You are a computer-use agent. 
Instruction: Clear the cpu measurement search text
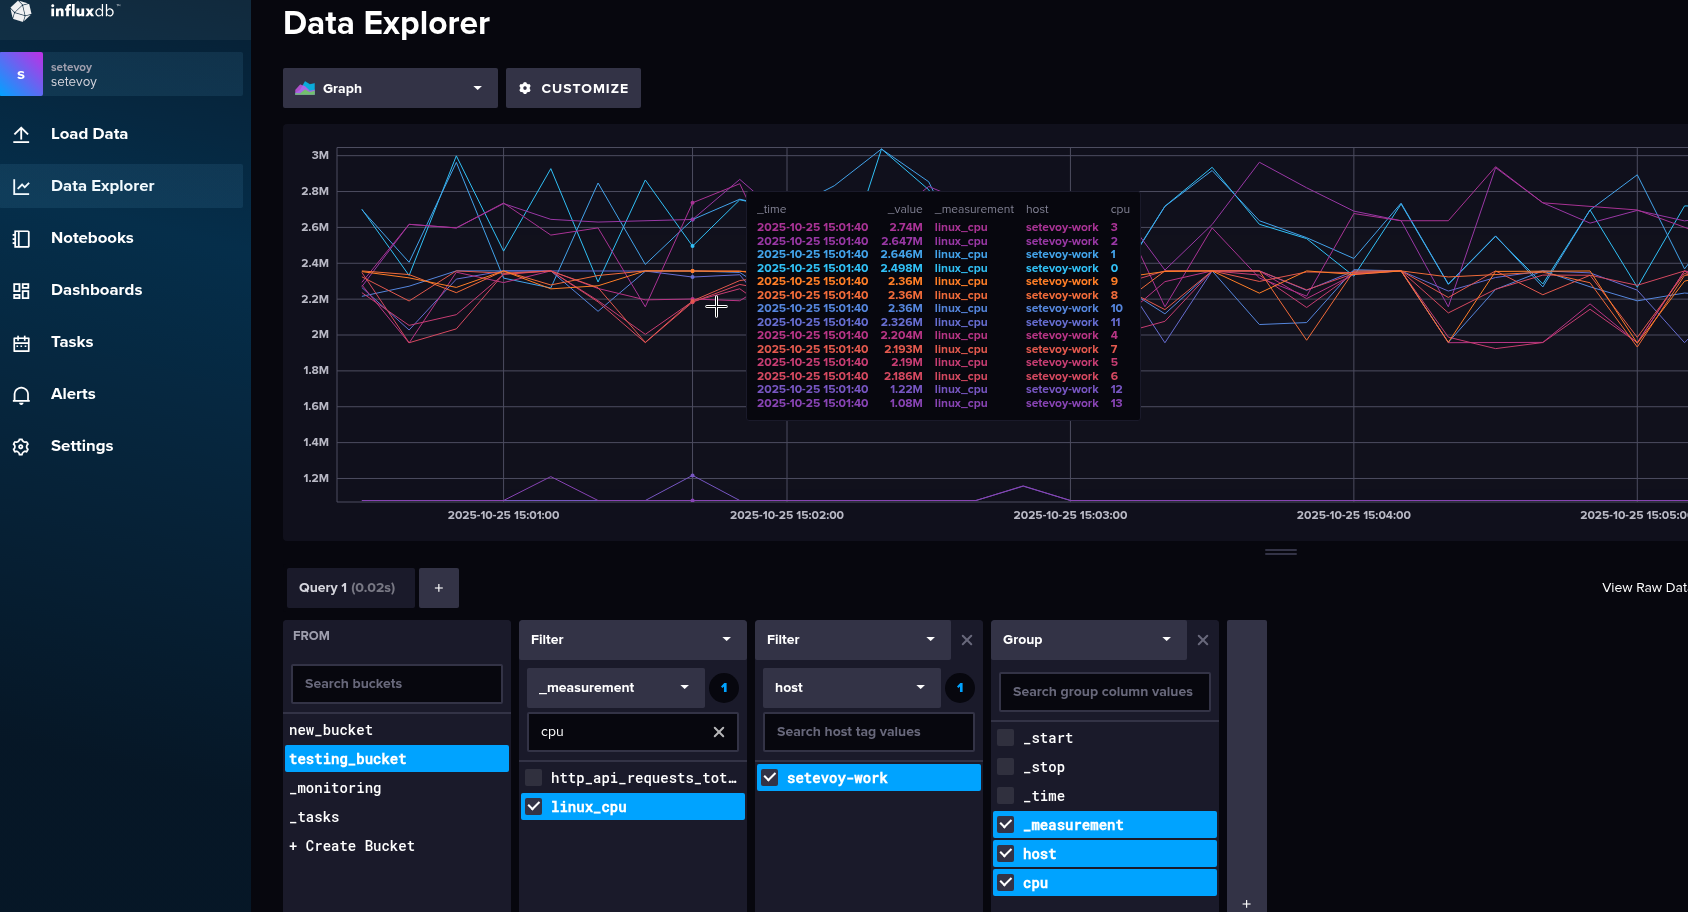pos(718,732)
